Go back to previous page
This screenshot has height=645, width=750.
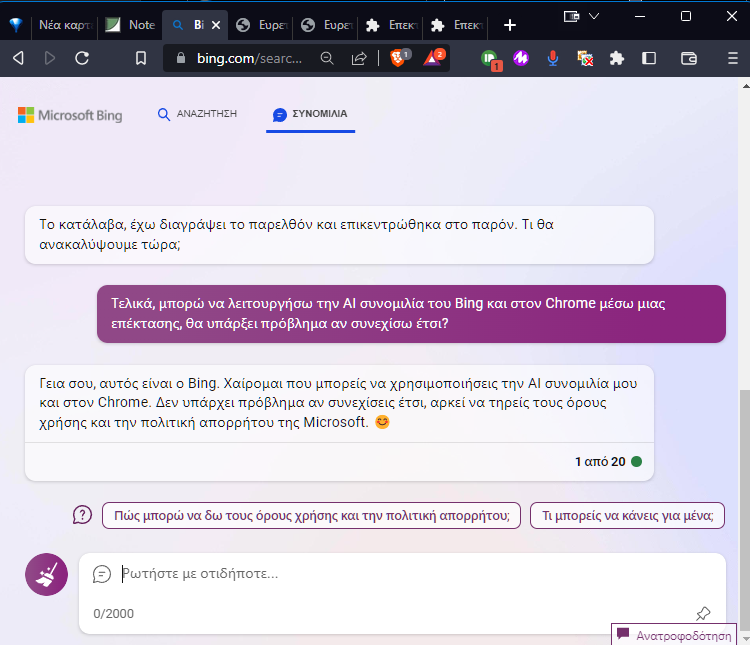[x=18, y=58]
